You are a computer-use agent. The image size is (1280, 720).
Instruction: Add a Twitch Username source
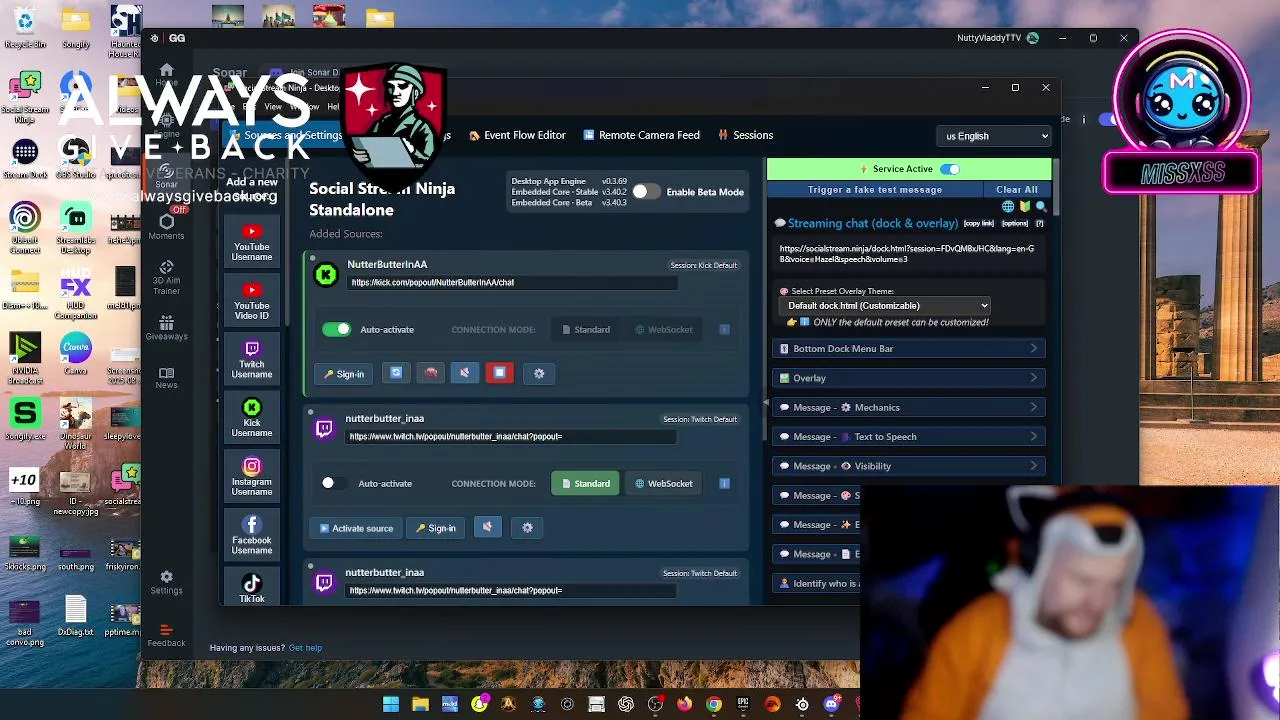point(252,360)
